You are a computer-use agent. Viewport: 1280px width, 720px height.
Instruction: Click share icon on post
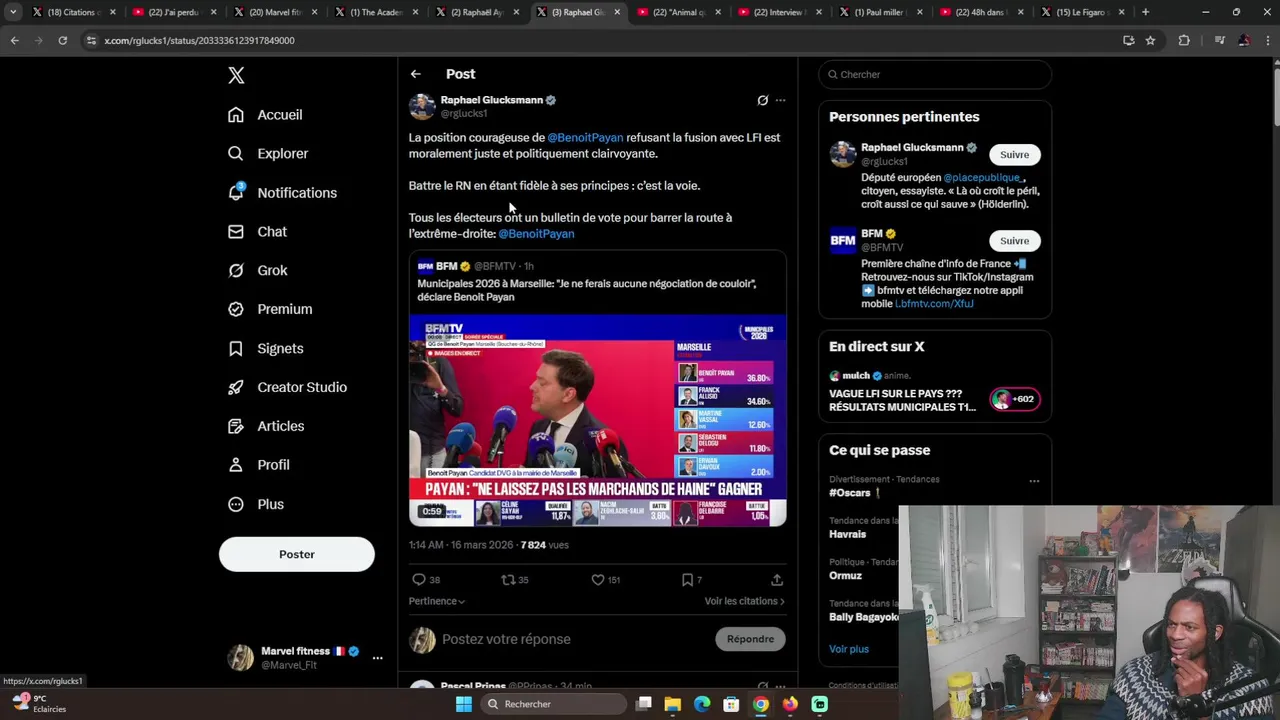(777, 580)
